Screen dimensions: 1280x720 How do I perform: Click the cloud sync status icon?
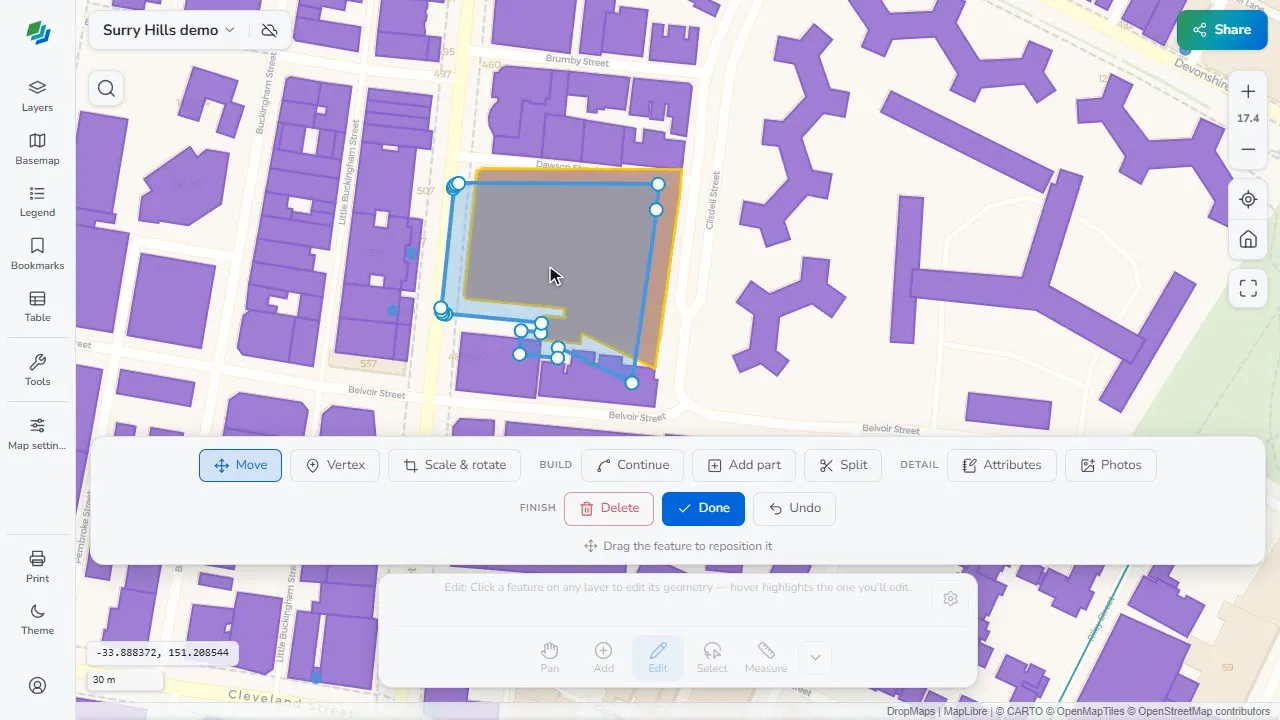pyautogui.click(x=269, y=30)
